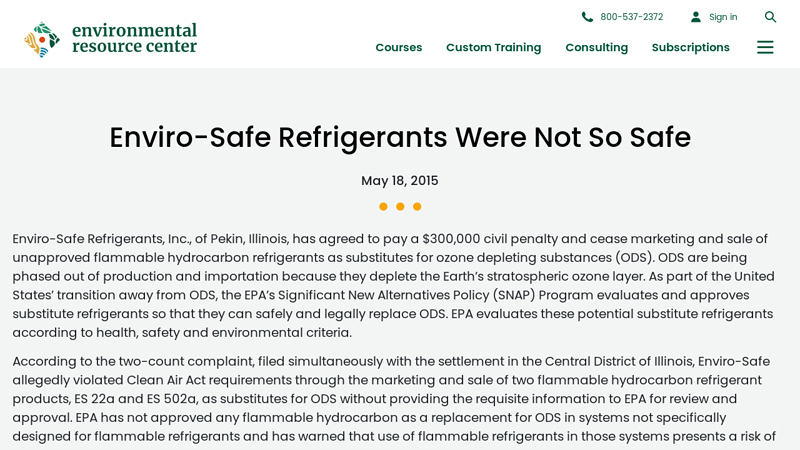Viewport: 800px width, 450px height.
Task: Click the Environmental Resource Center logo emblem
Action: 42,40
